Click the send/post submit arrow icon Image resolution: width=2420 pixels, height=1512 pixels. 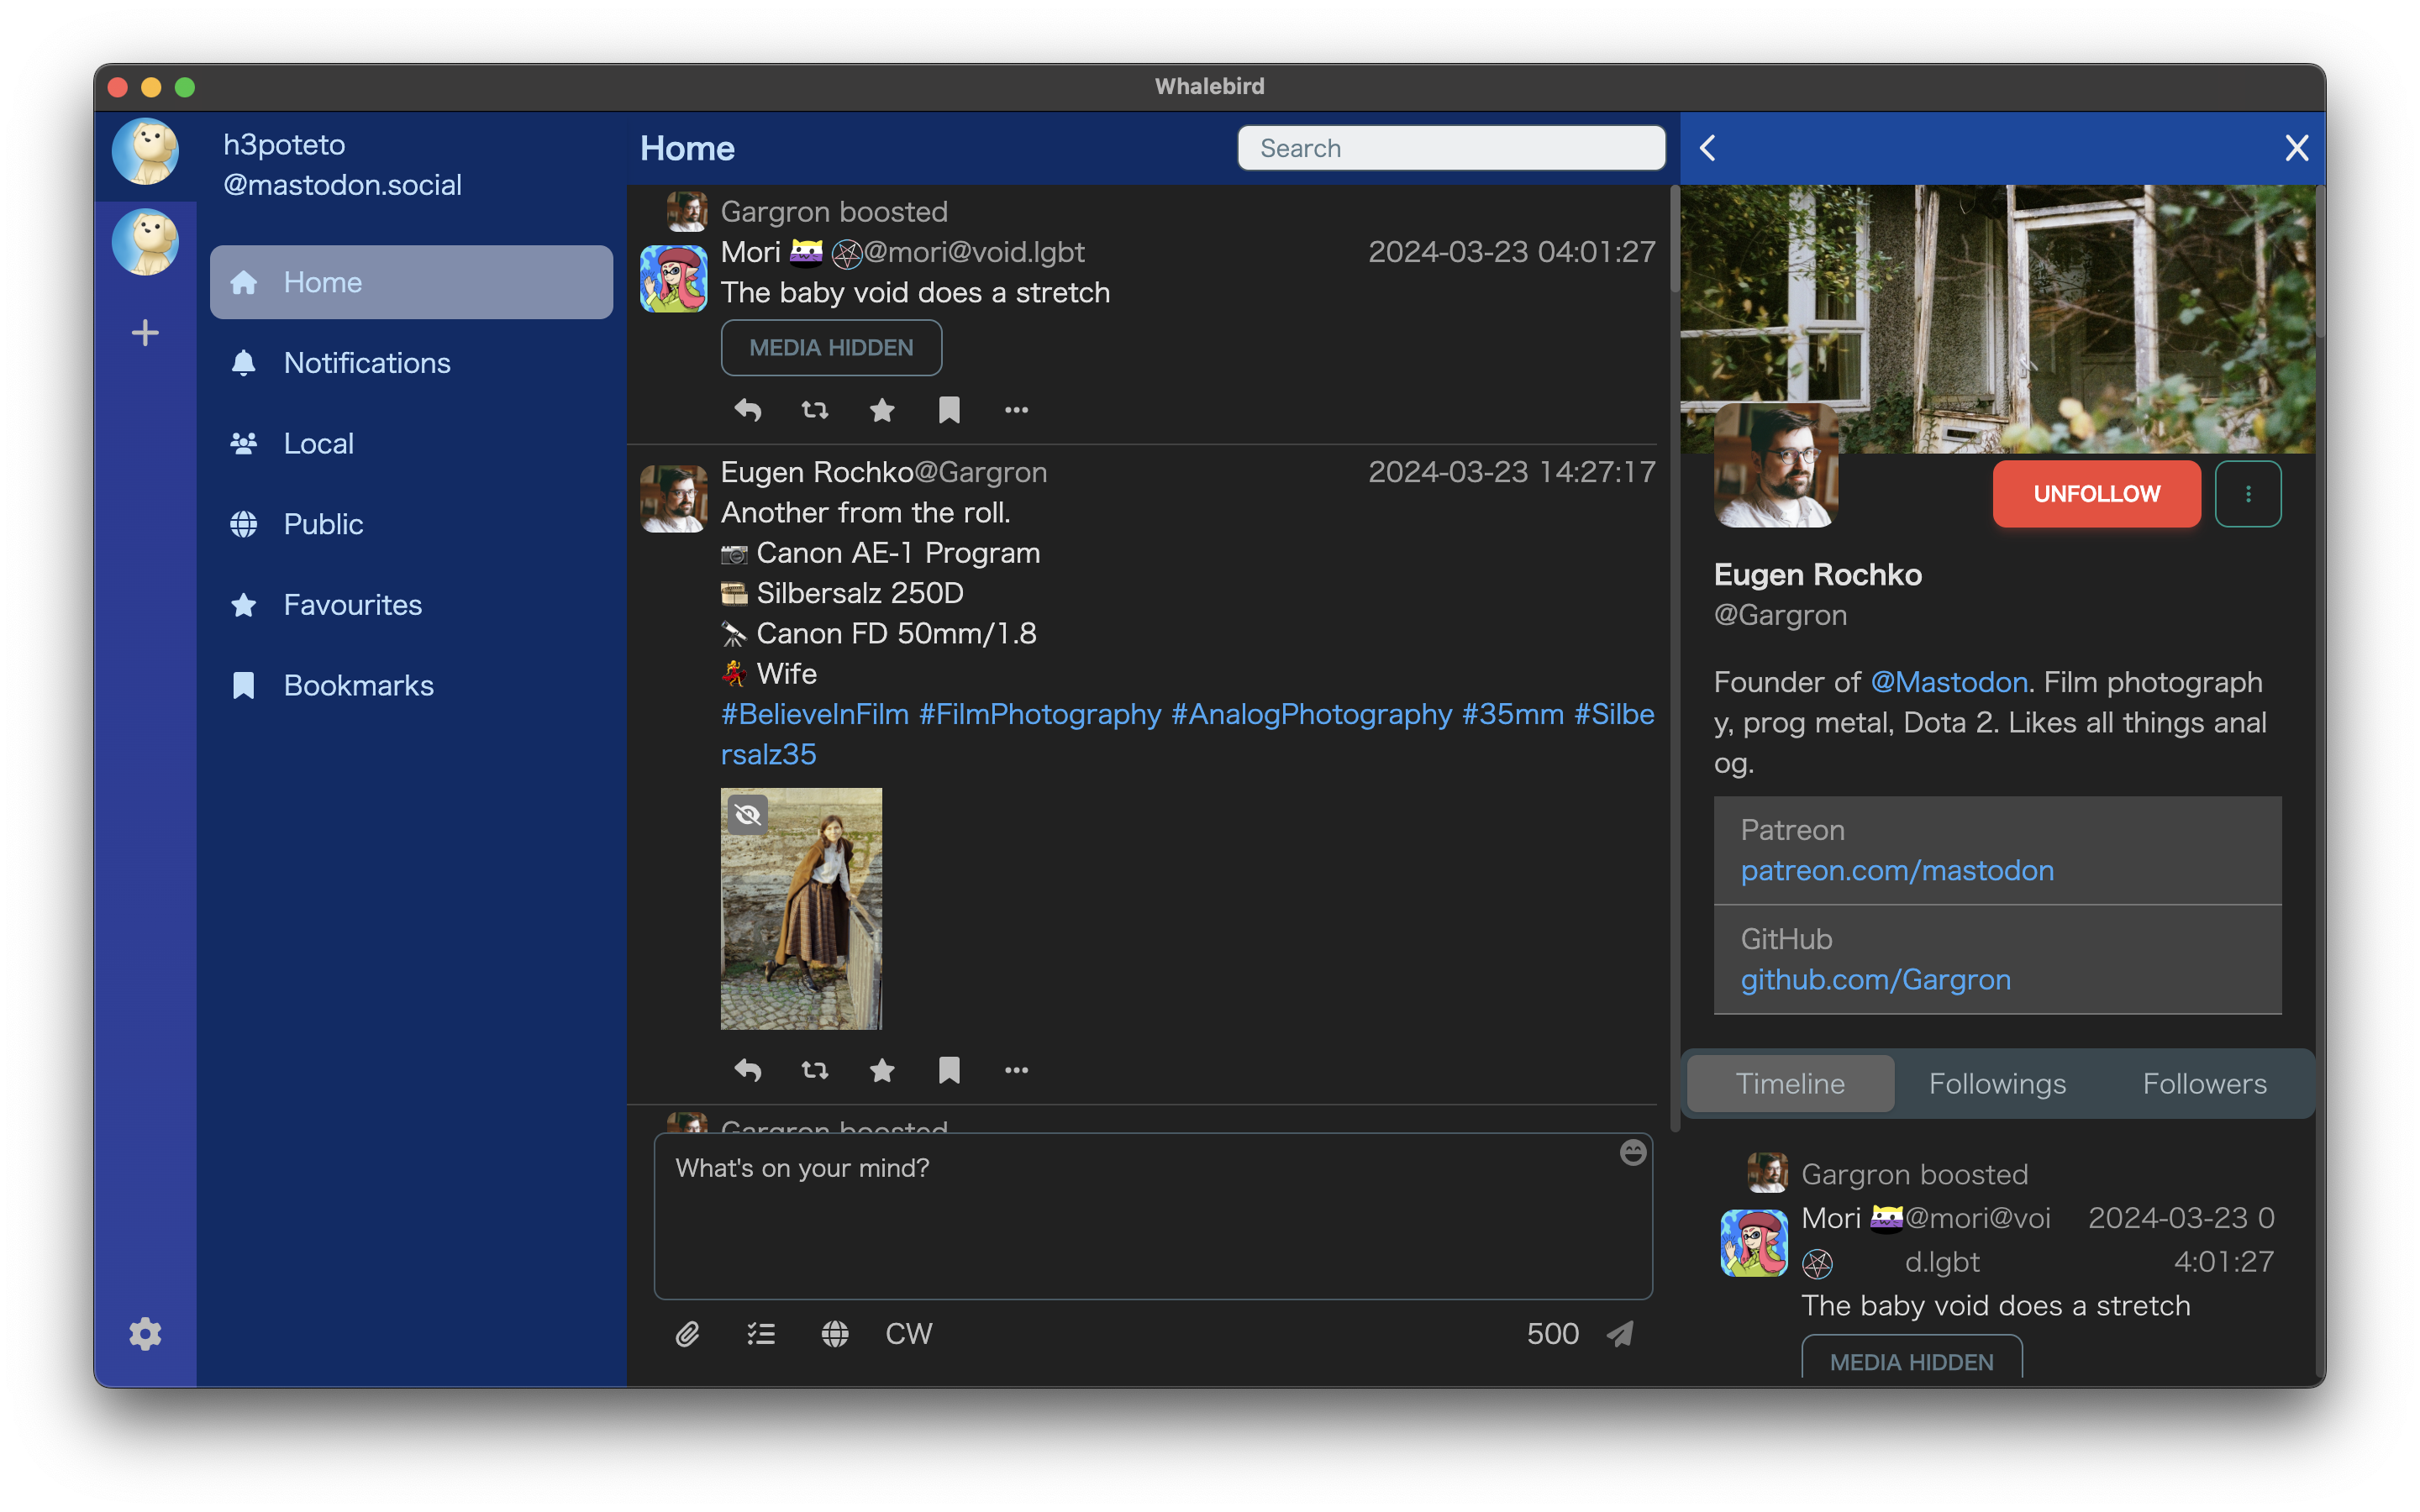[1618, 1334]
